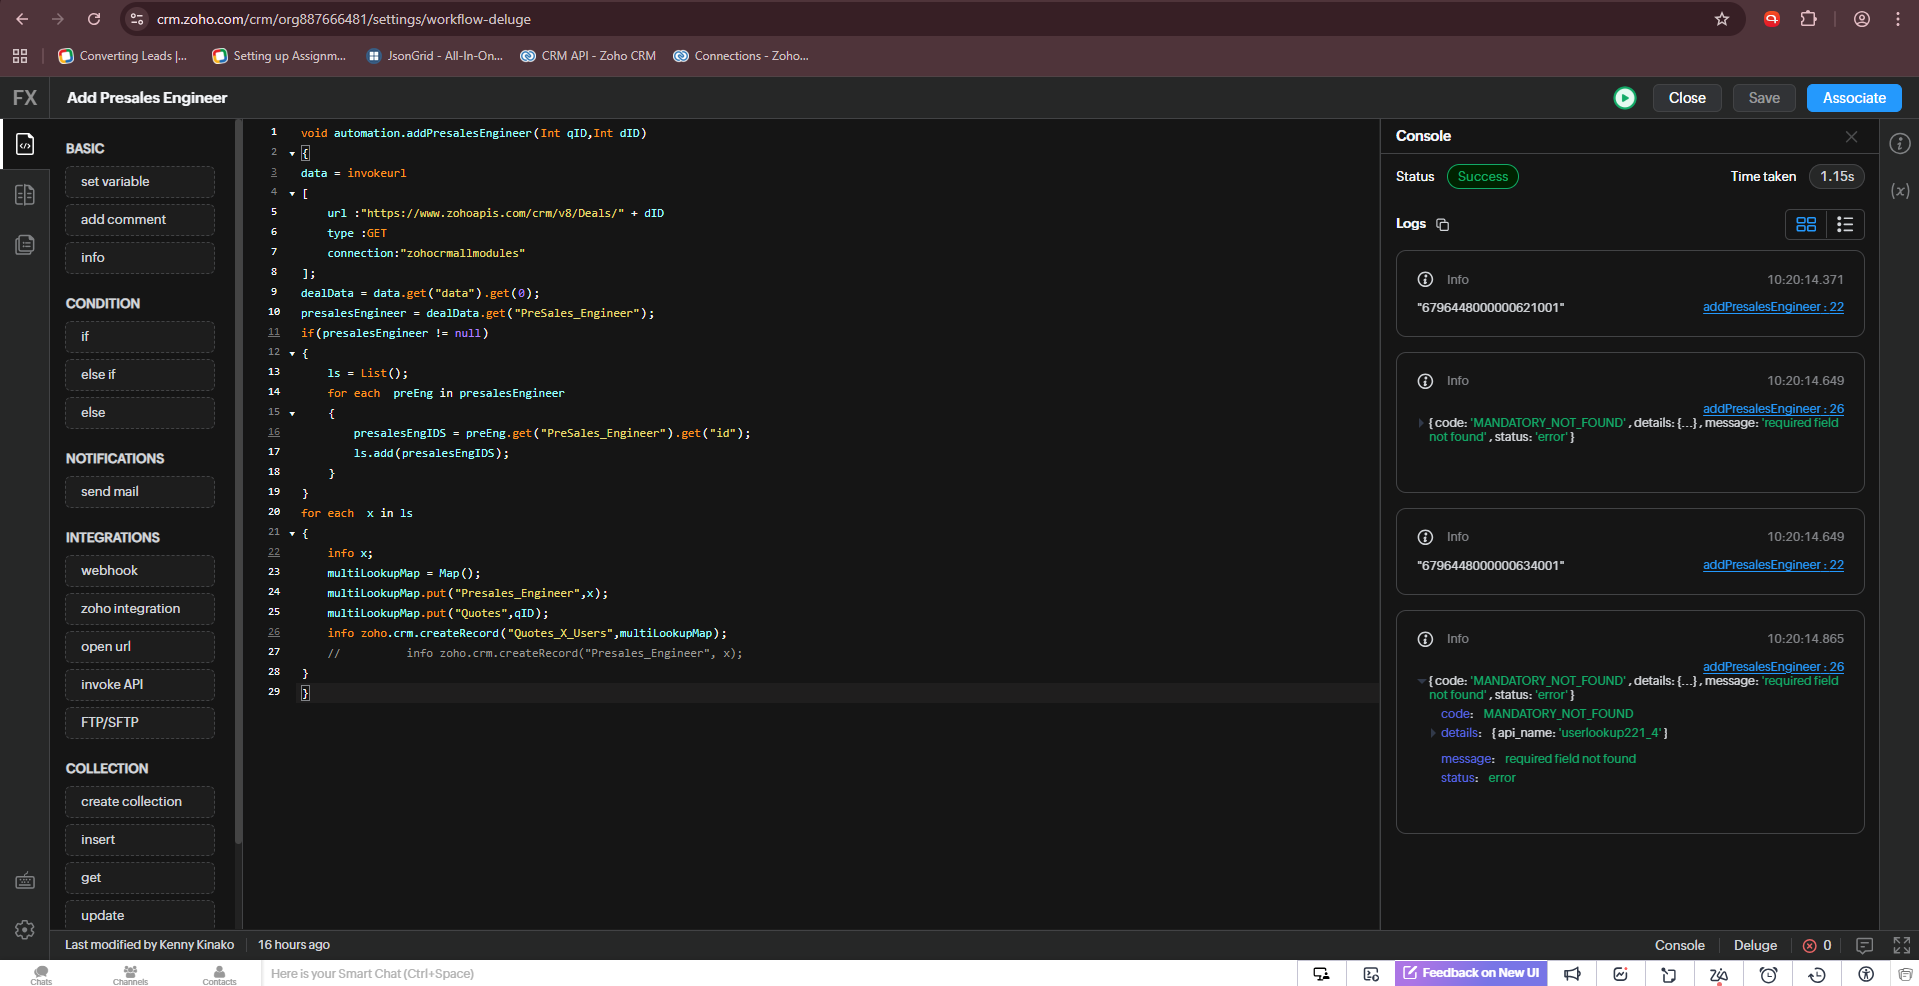Click the Associate button
The image size is (1919, 986).
pyautogui.click(x=1853, y=98)
